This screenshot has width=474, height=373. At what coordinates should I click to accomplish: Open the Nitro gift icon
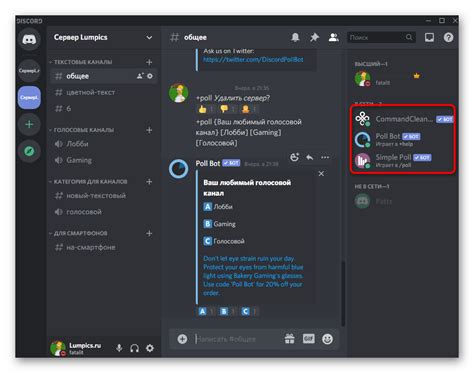coord(289,339)
